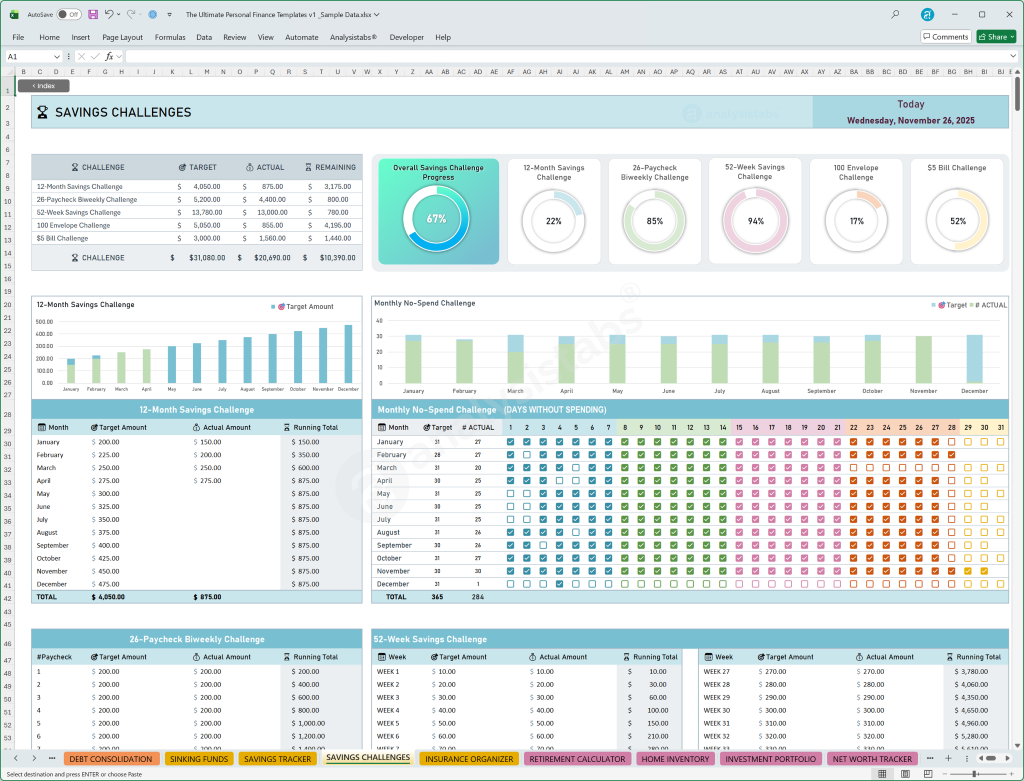
Task: Toggle the AutoSave switch
Action: [x=68, y=15]
